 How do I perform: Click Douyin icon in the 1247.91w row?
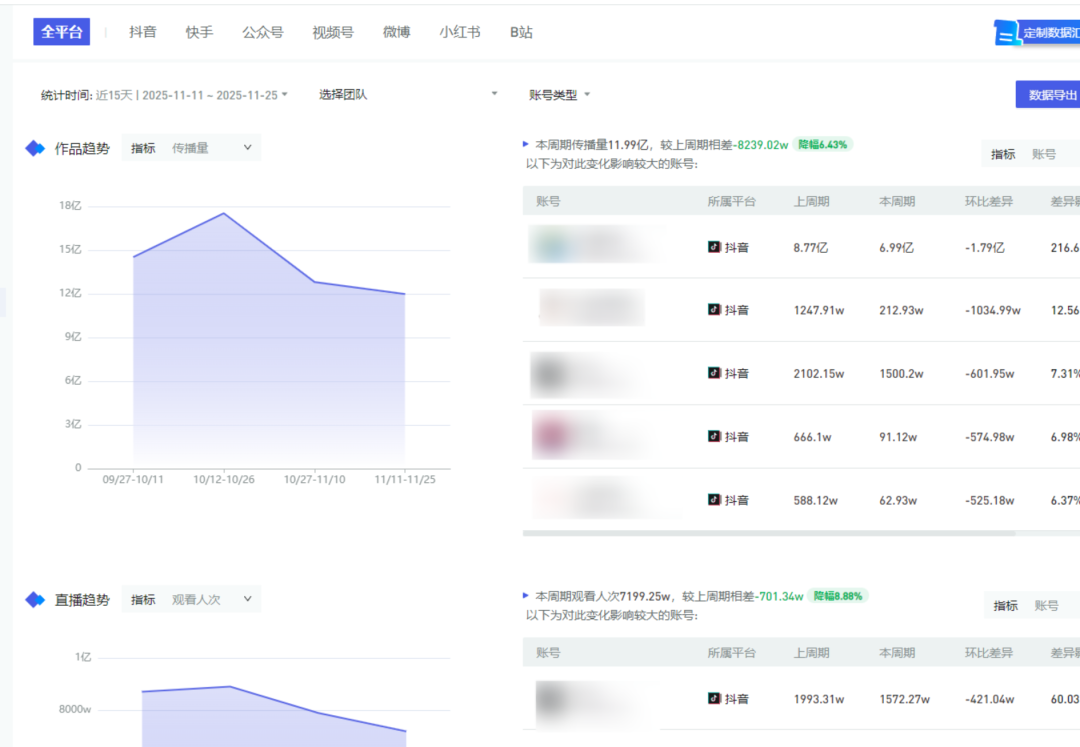(714, 310)
